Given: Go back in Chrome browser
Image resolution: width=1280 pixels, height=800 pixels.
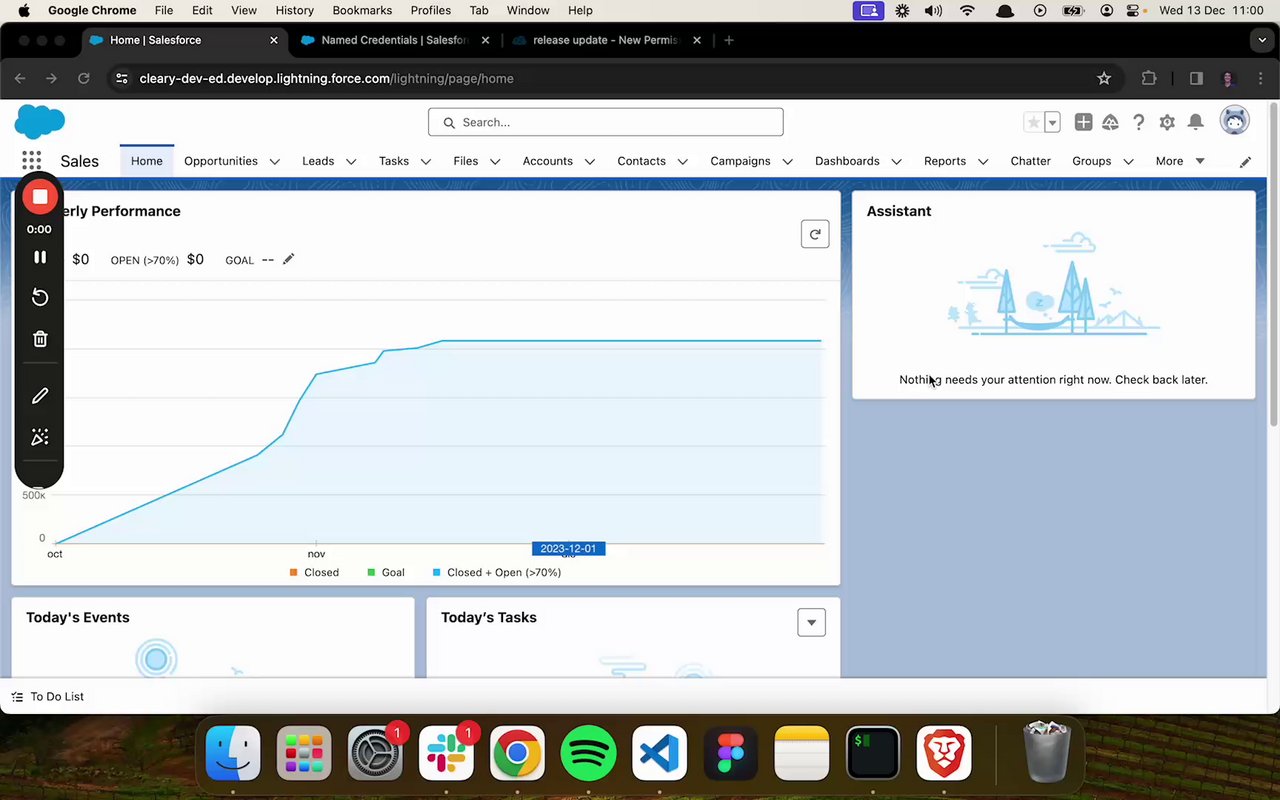Looking at the screenshot, I should pos(20,78).
